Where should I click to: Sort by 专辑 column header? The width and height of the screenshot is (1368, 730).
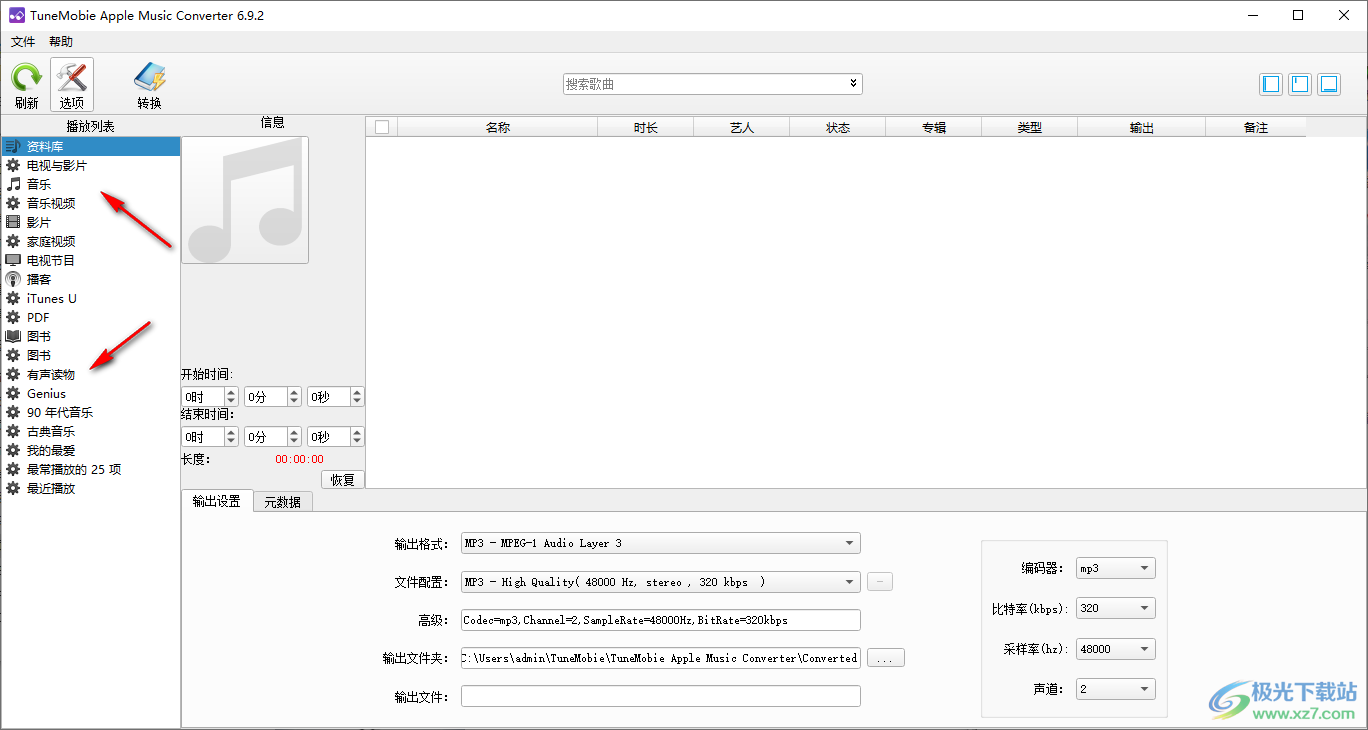click(x=934, y=127)
